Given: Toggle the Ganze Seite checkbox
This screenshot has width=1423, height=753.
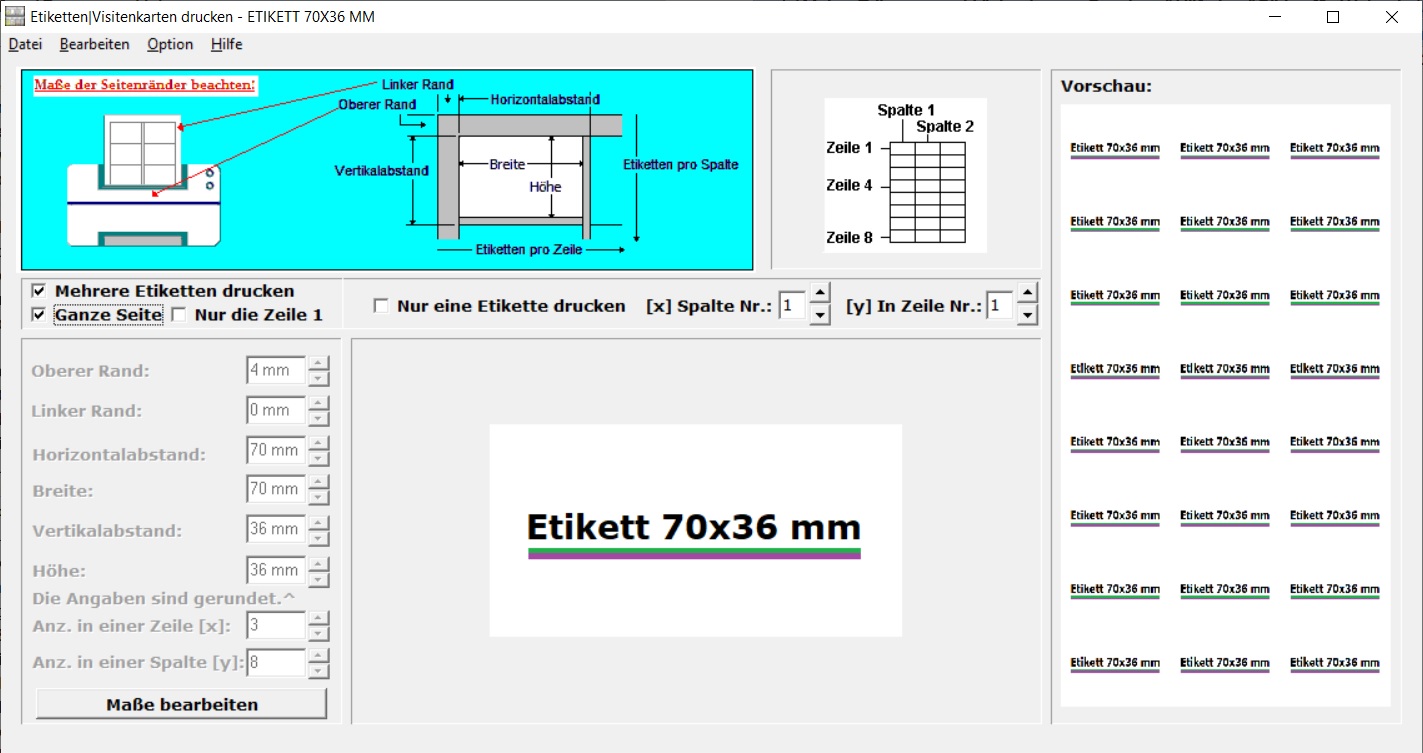Looking at the screenshot, I should pos(39,315).
